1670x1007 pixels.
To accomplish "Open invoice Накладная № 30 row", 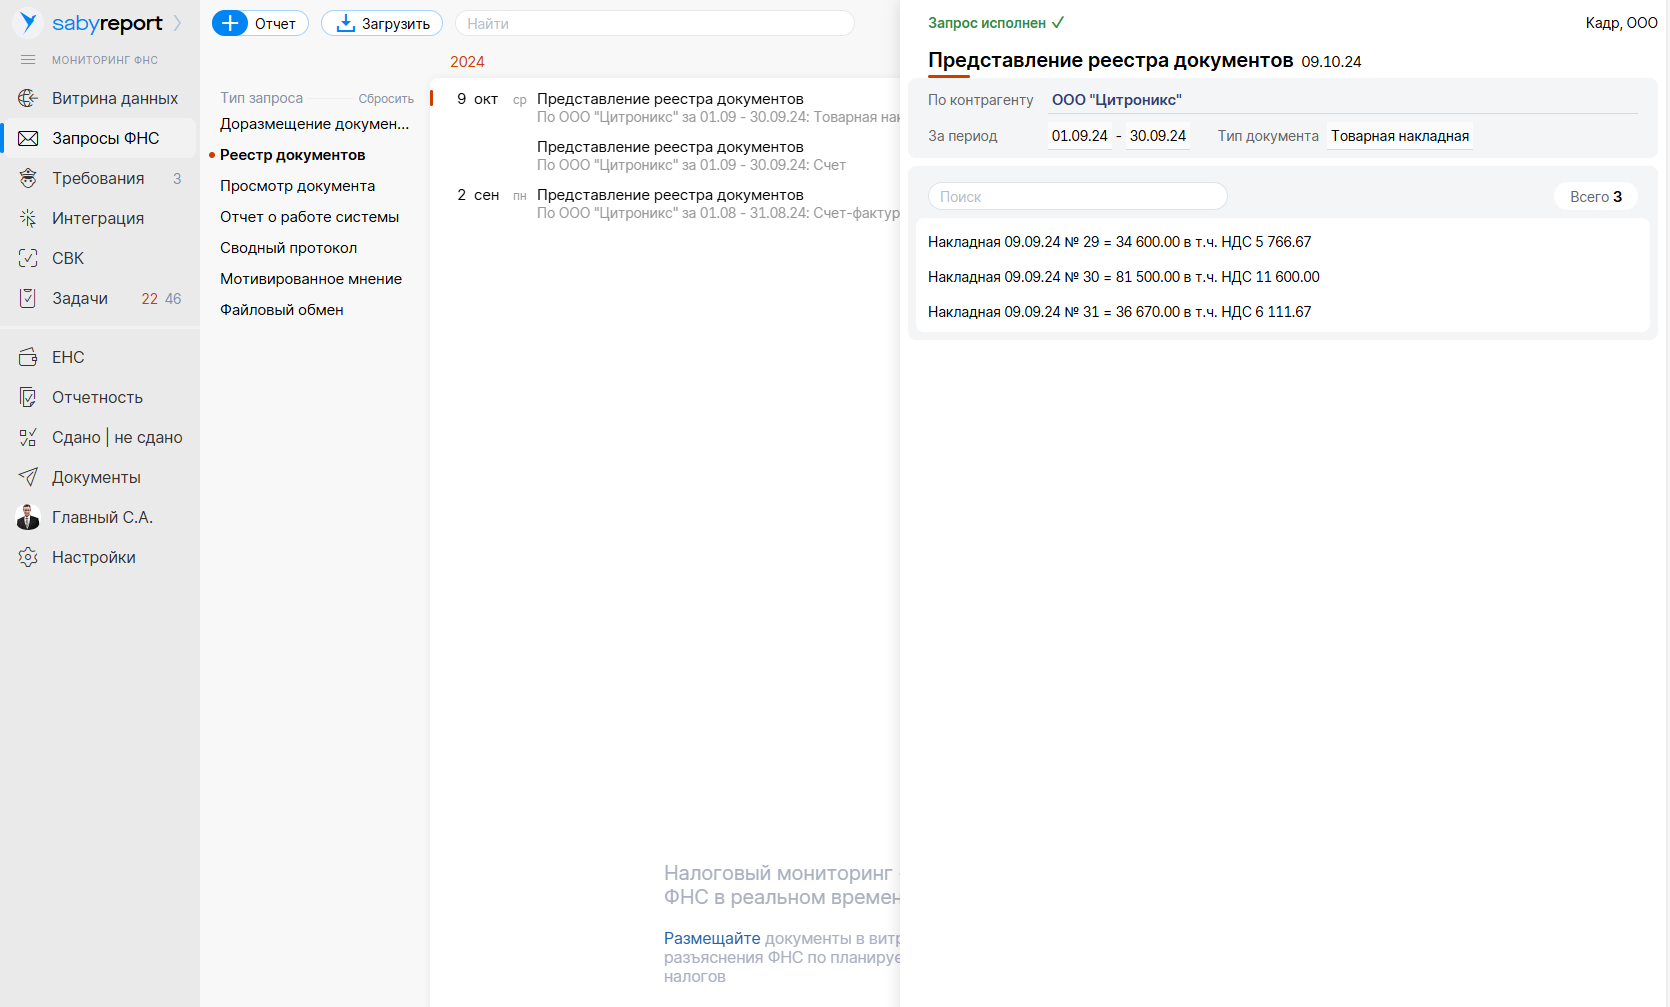I will (1123, 277).
